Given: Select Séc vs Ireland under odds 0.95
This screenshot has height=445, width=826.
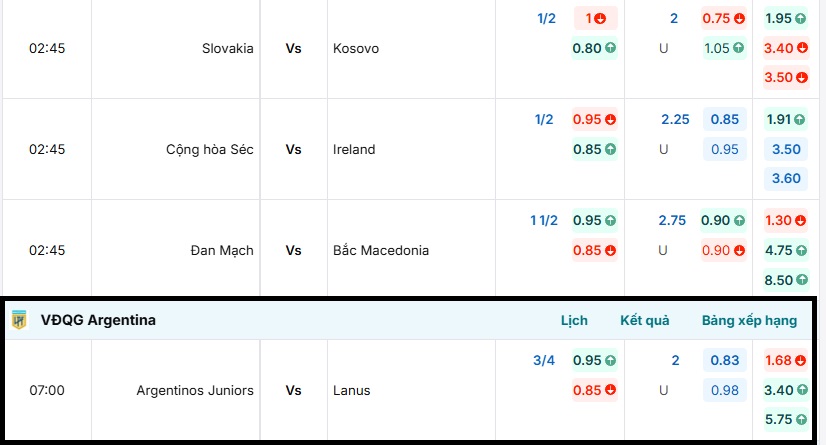Looking at the screenshot, I should coord(724,149).
